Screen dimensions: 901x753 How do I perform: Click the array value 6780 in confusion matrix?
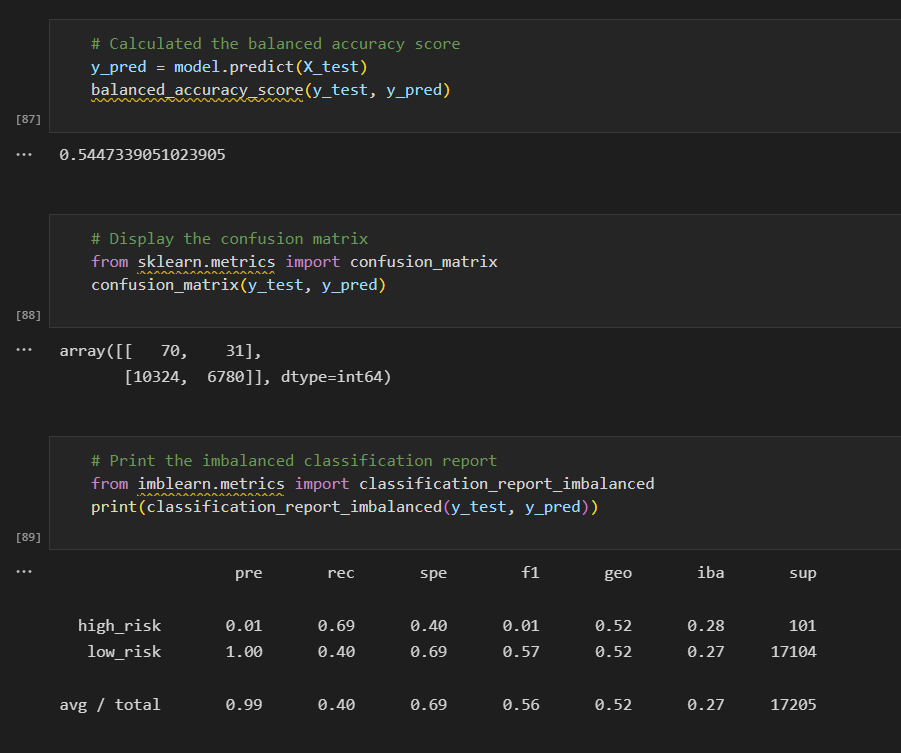point(226,376)
